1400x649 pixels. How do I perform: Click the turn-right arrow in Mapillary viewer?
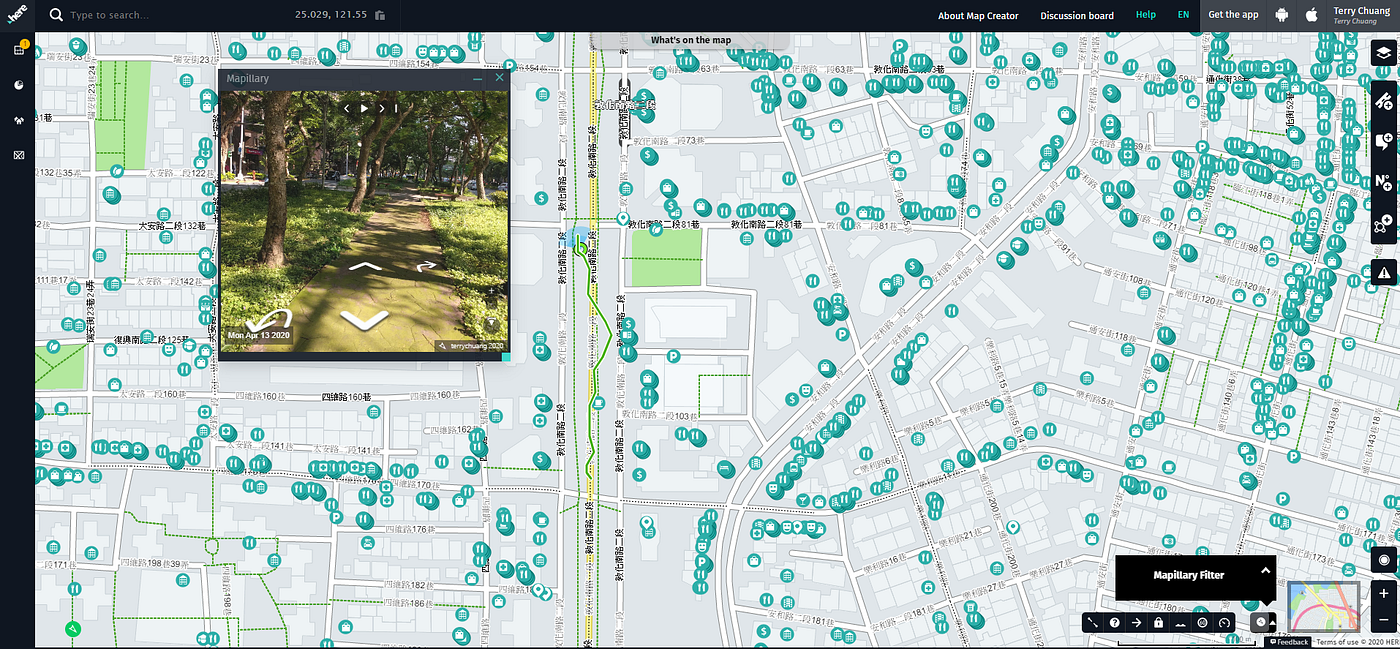tap(427, 266)
